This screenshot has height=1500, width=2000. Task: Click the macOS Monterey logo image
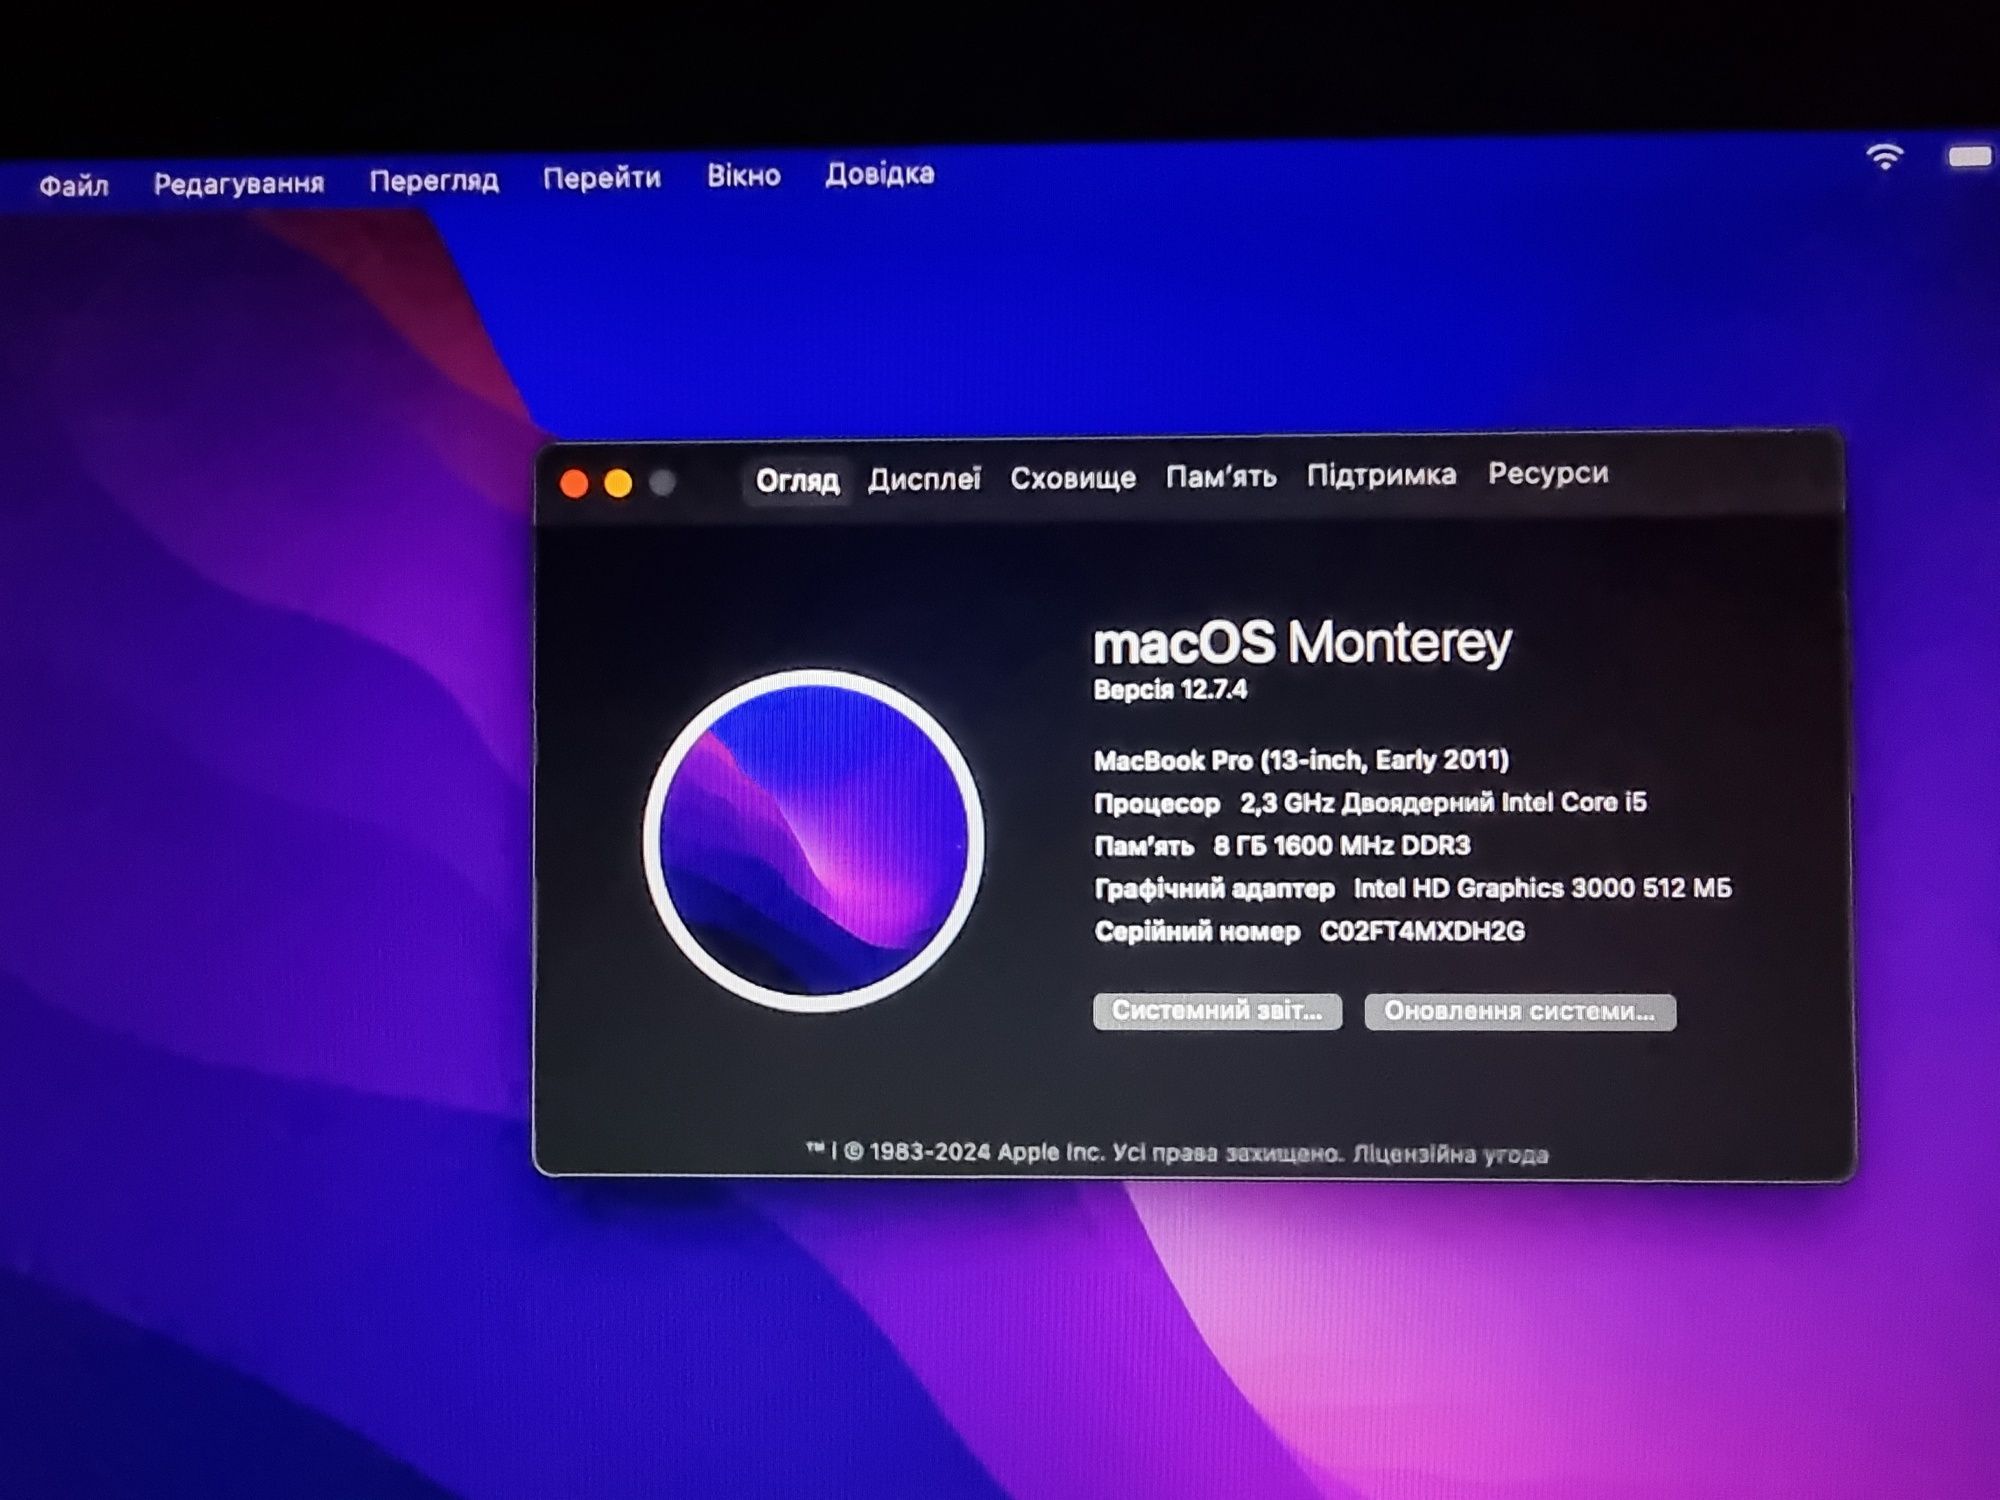(x=813, y=840)
